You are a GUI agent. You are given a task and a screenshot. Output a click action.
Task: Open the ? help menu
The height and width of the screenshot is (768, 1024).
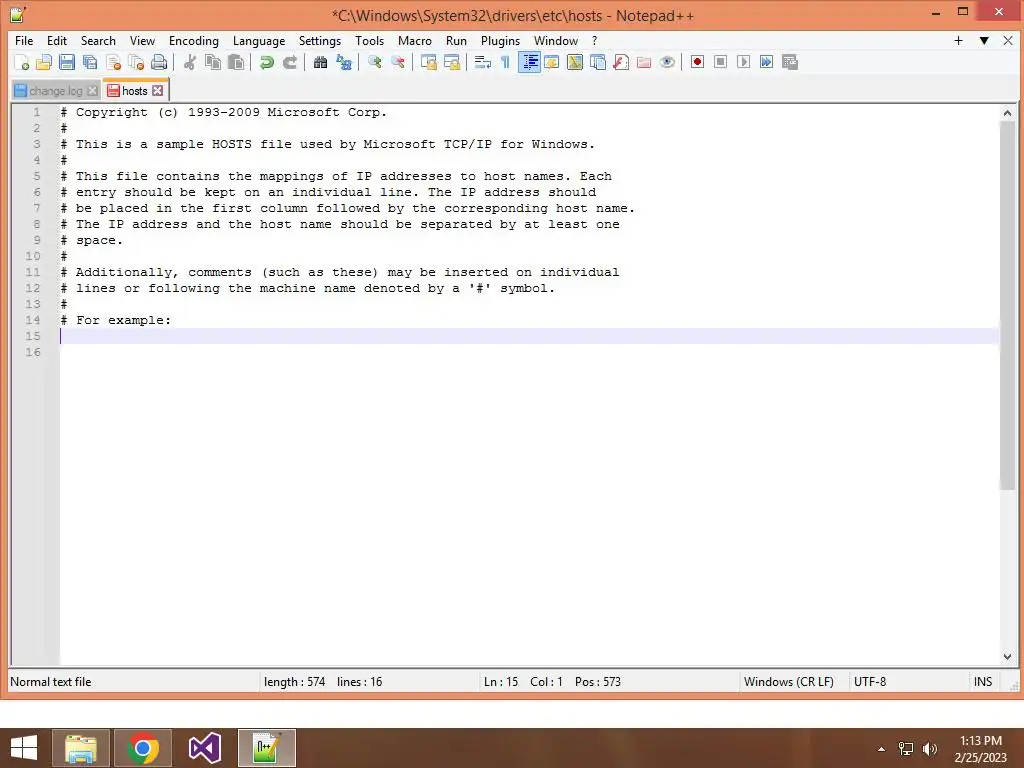tap(594, 40)
